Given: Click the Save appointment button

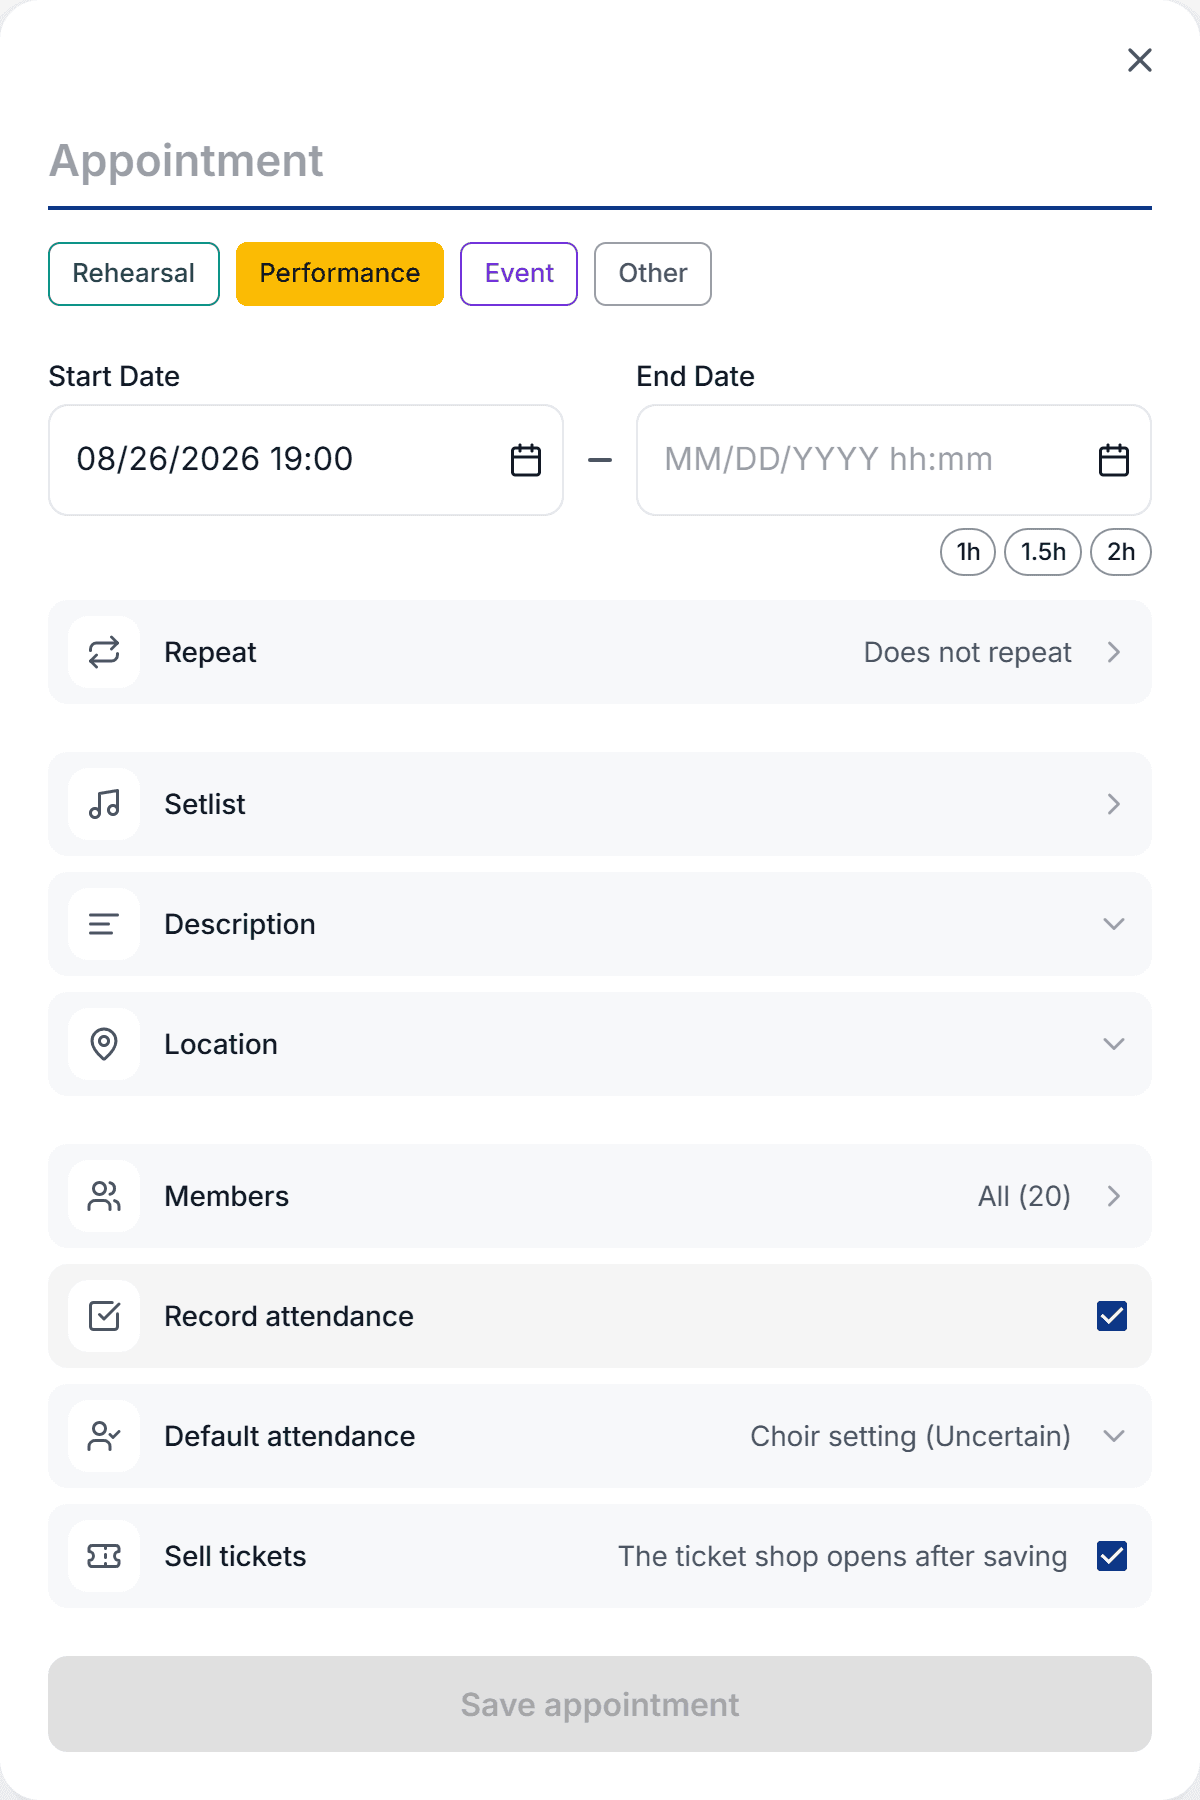Looking at the screenshot, I should click(x=600, y=1704).
